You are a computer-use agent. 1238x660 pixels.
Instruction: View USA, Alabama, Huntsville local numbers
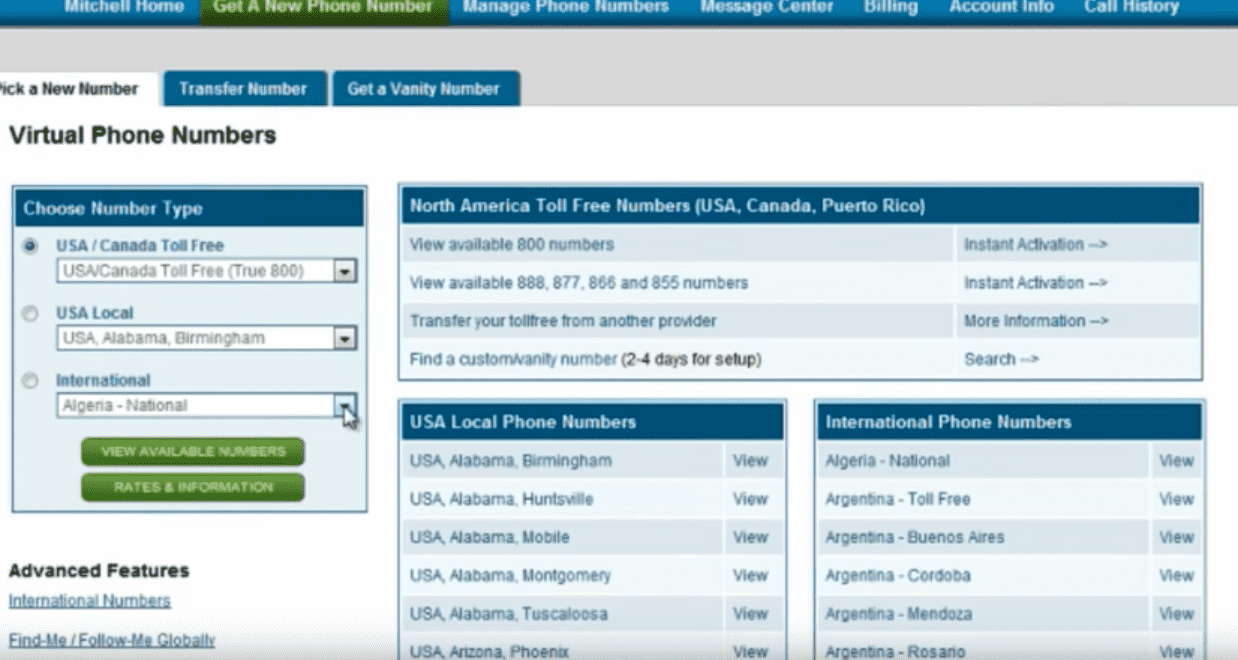[750, 499]
